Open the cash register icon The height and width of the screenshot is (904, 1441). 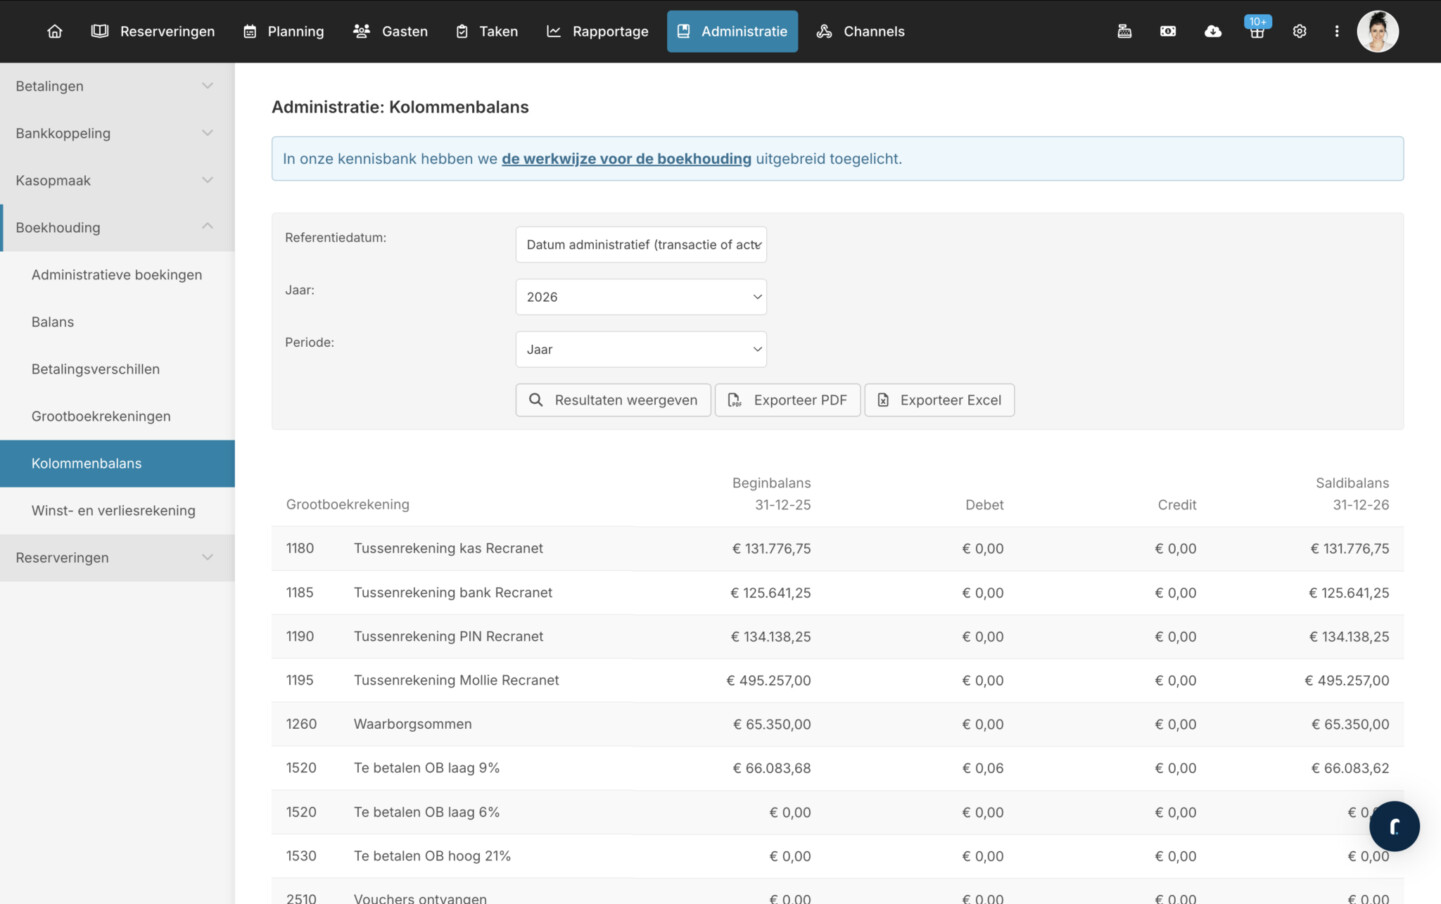[1124, 31]
